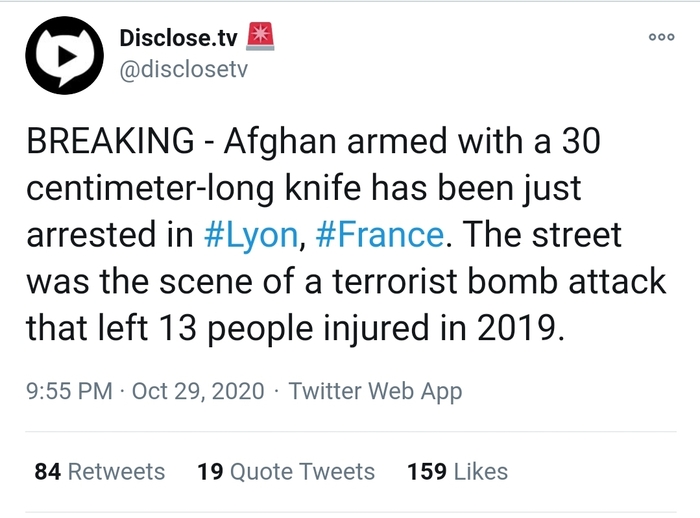View the 84 Retweets list
Image resolution: width=700 pixels, height=518 pixels.
(x=99, y=471)
